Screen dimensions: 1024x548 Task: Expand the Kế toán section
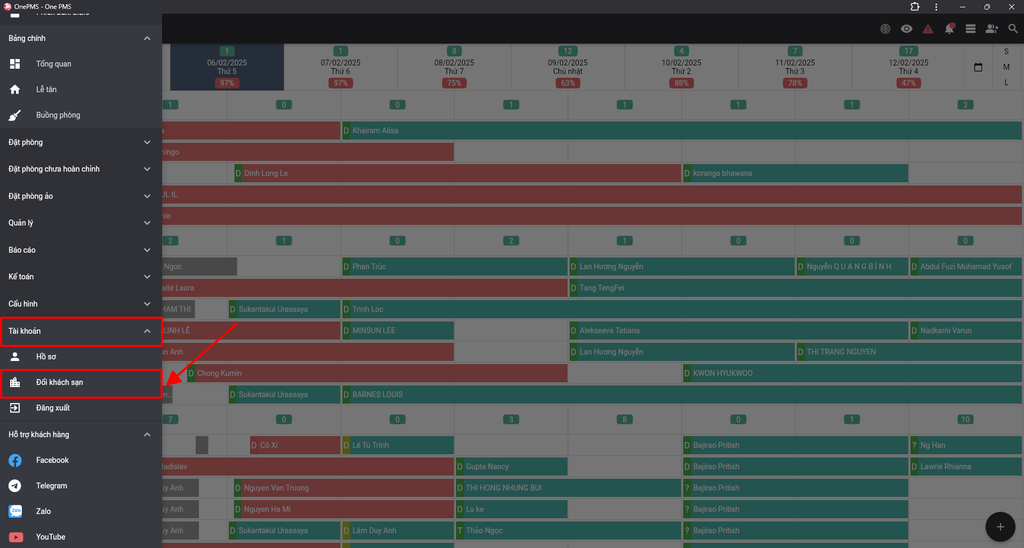tap(81, 277)
